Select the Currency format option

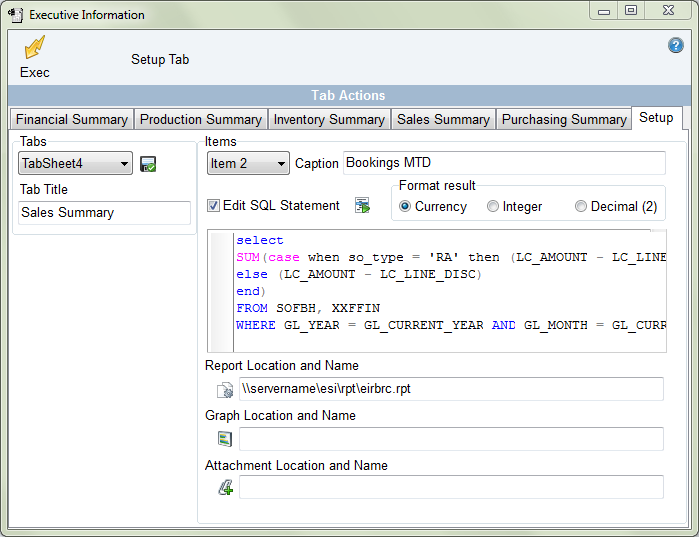[x=404, y=206]
